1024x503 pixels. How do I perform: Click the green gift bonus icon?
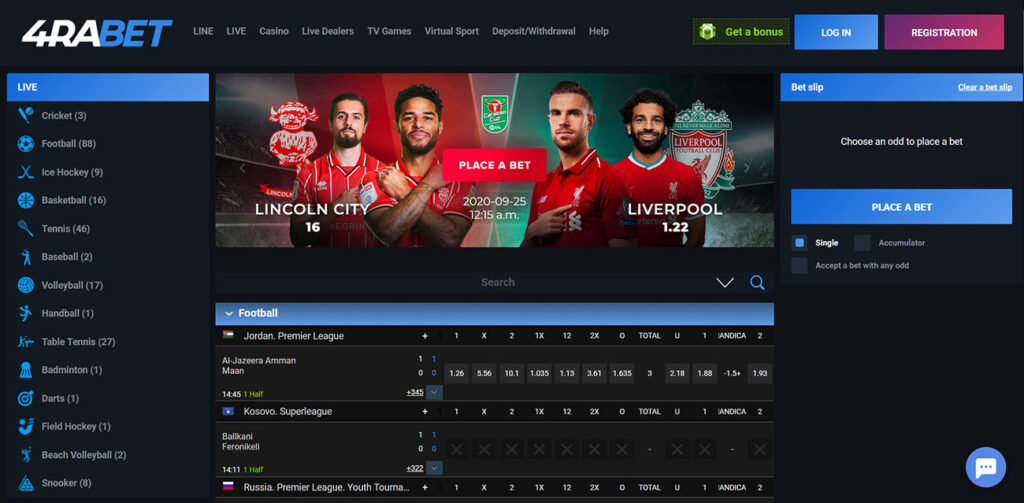(x=707, y=31)
